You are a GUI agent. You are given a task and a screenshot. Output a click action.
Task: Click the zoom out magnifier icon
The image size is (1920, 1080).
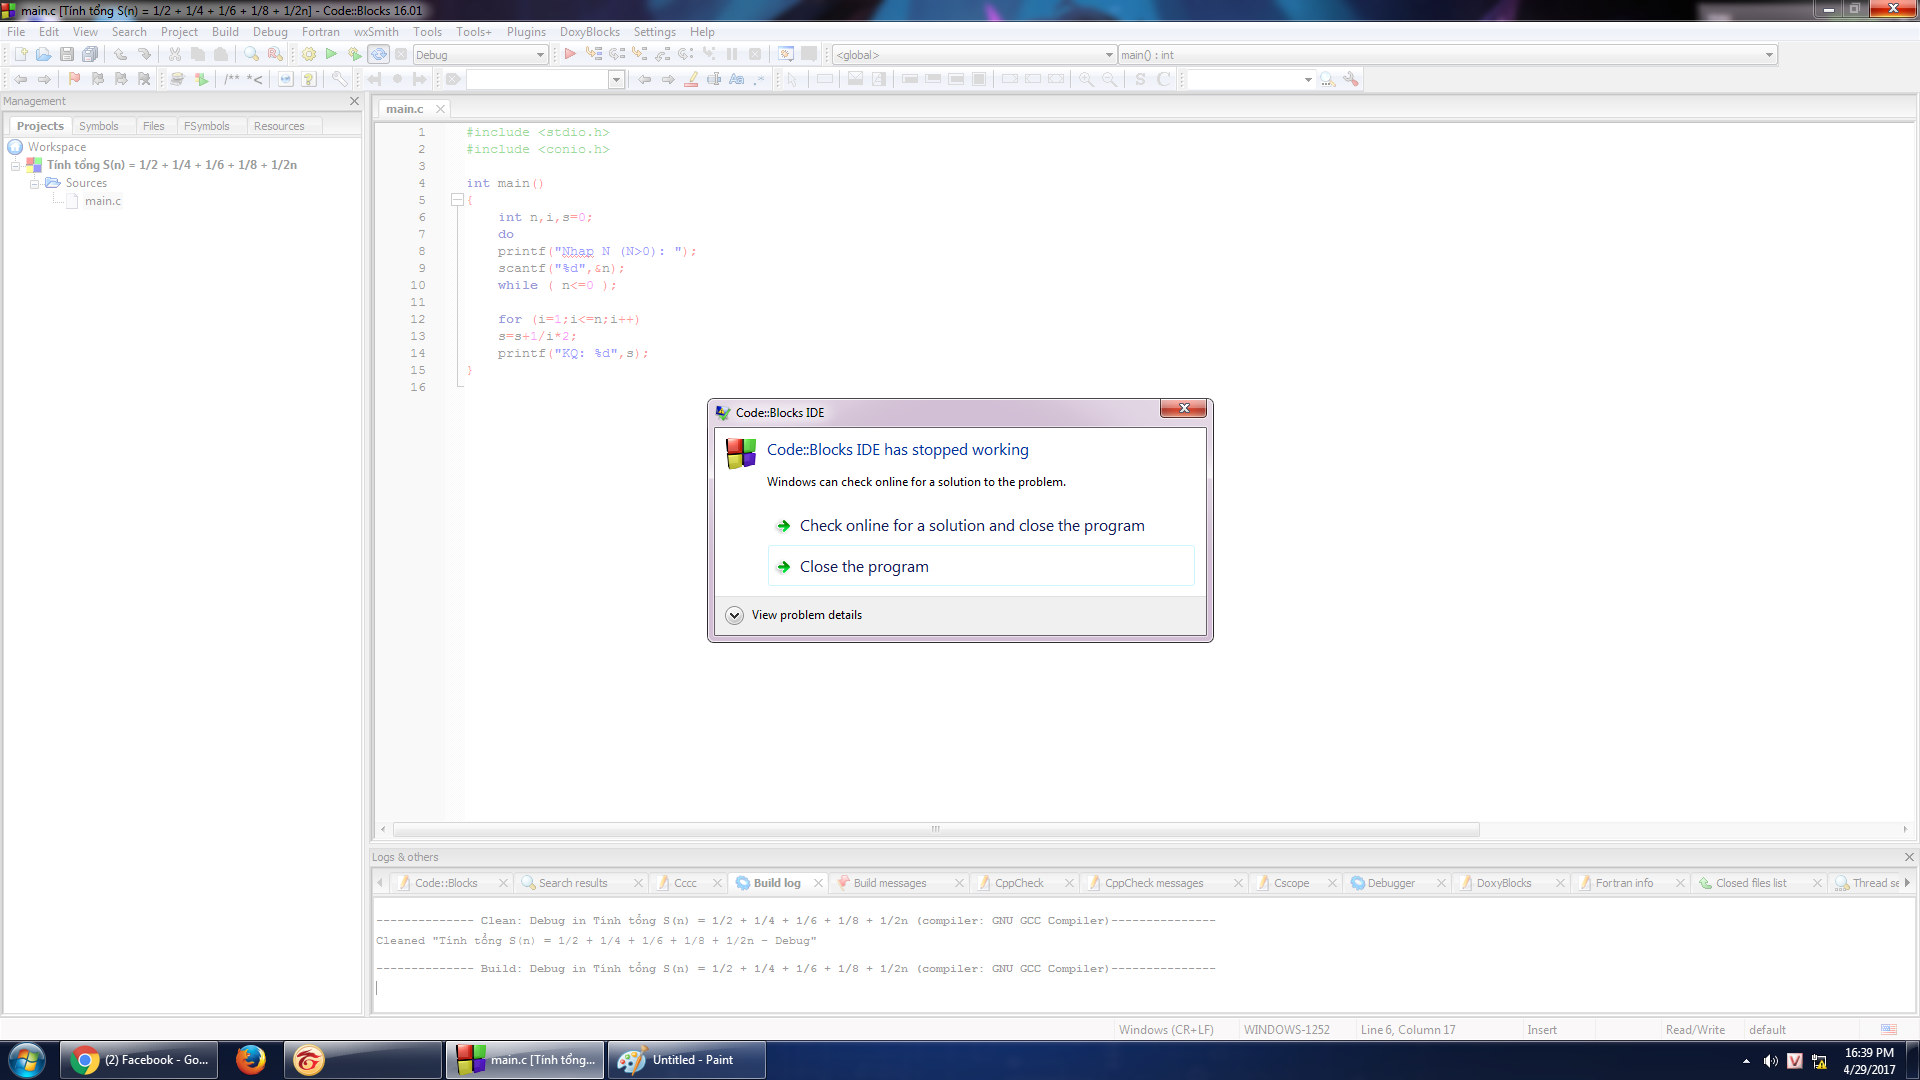(1109, 79)
